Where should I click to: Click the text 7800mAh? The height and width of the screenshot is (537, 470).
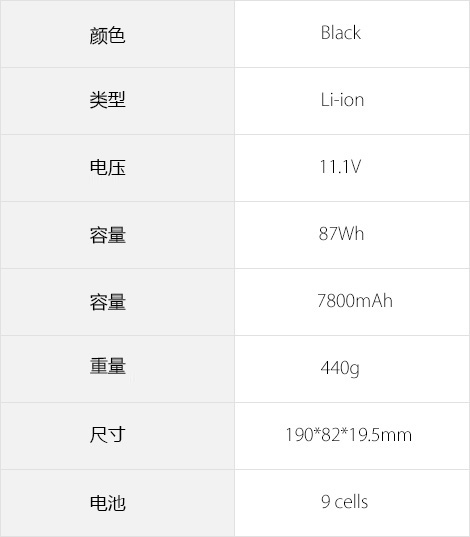355,301
